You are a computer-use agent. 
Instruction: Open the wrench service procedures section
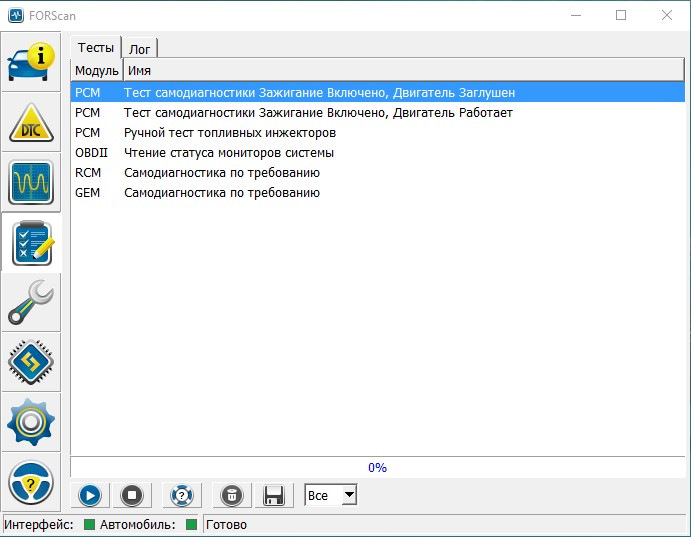[31, 303]
